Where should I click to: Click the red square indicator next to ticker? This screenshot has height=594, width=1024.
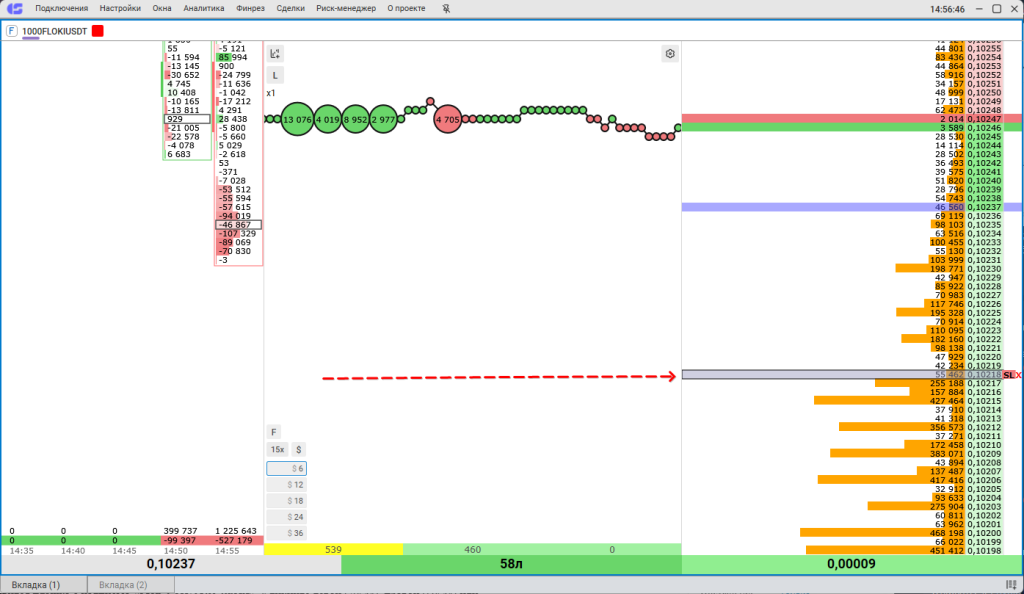pyautogui.click(x=97, y=31)
